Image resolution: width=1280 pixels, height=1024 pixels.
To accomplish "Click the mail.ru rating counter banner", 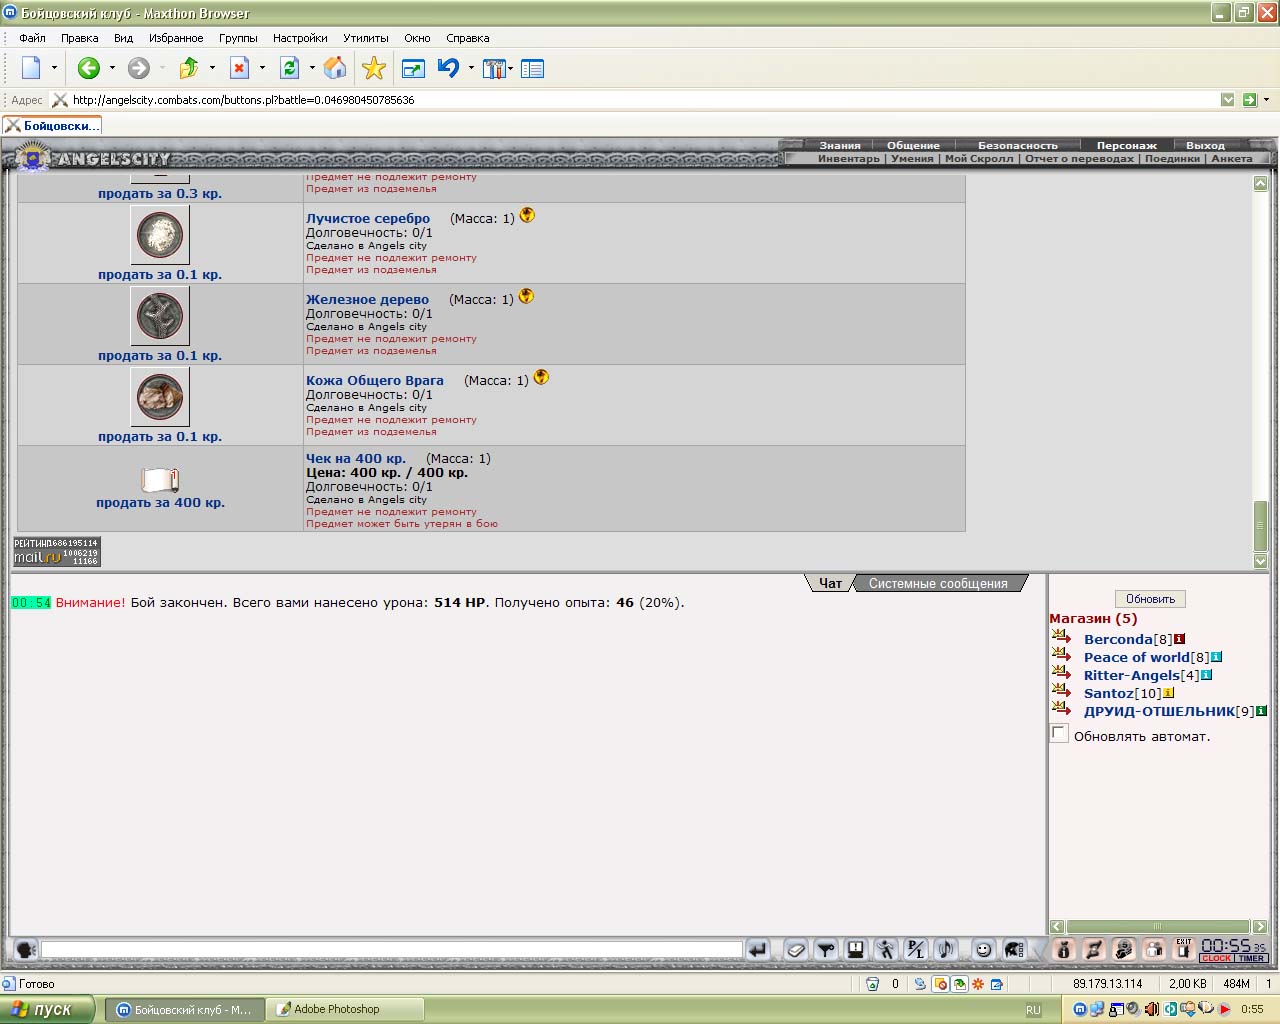I will coord(57,552).
